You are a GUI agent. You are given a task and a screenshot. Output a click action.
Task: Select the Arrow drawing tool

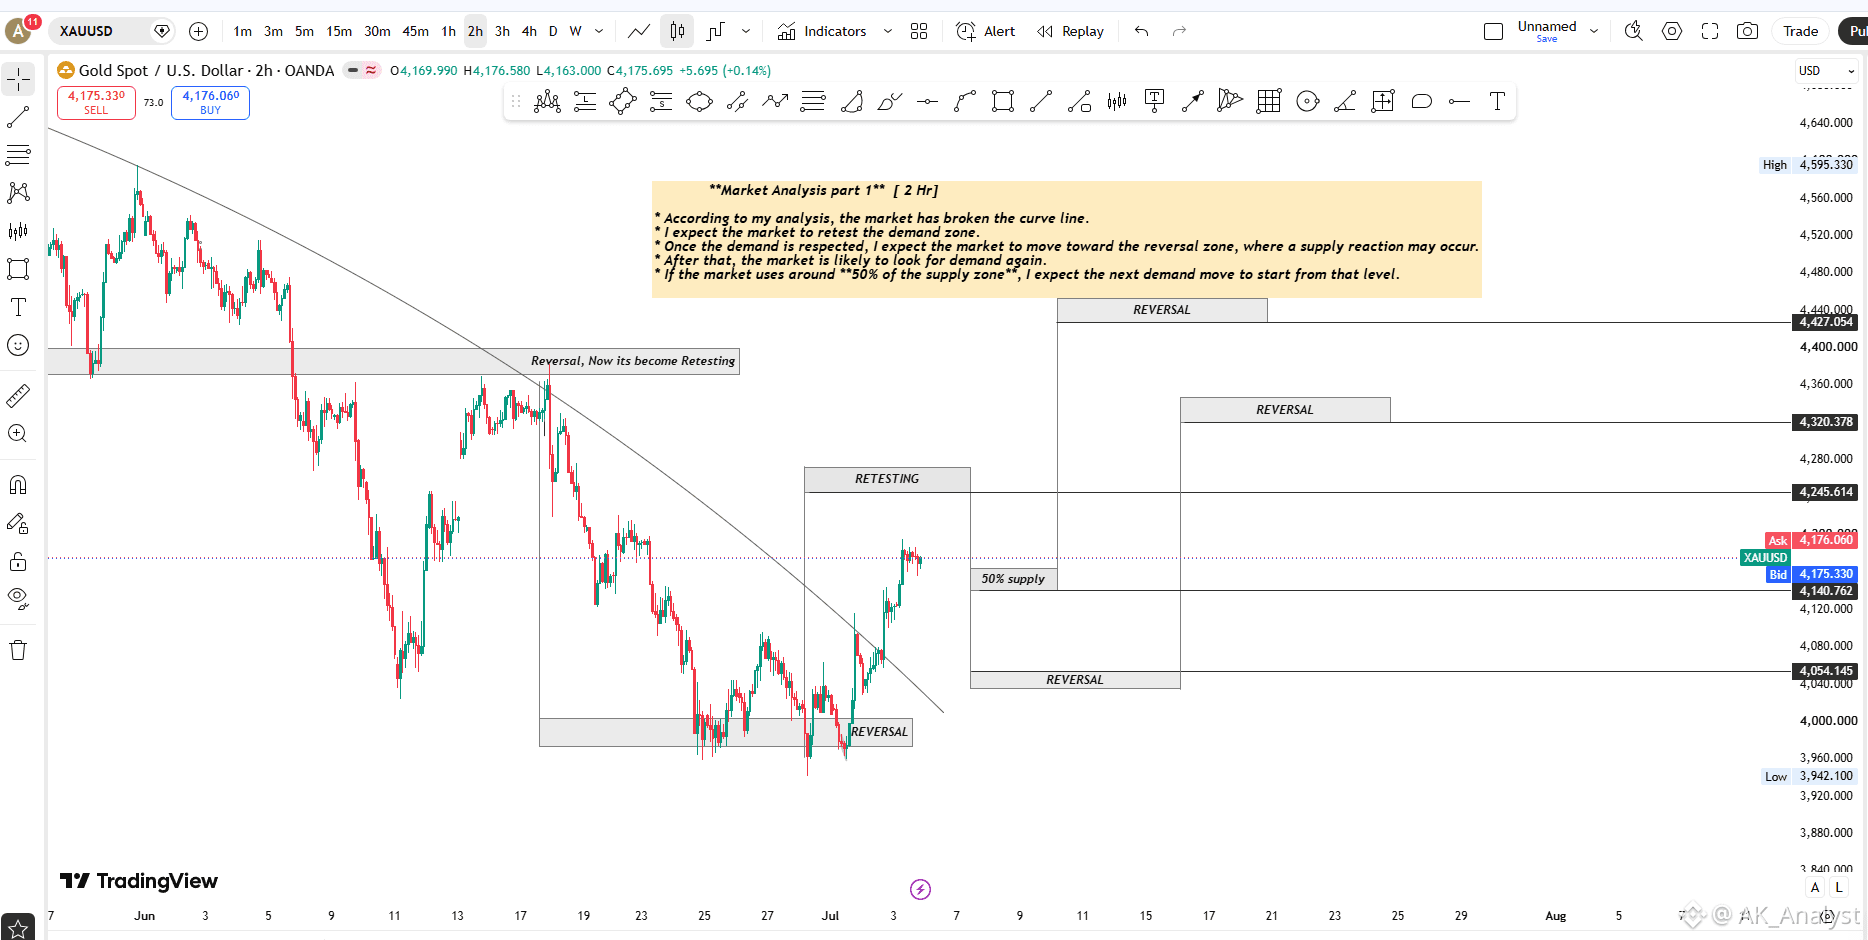(1193, 101)
